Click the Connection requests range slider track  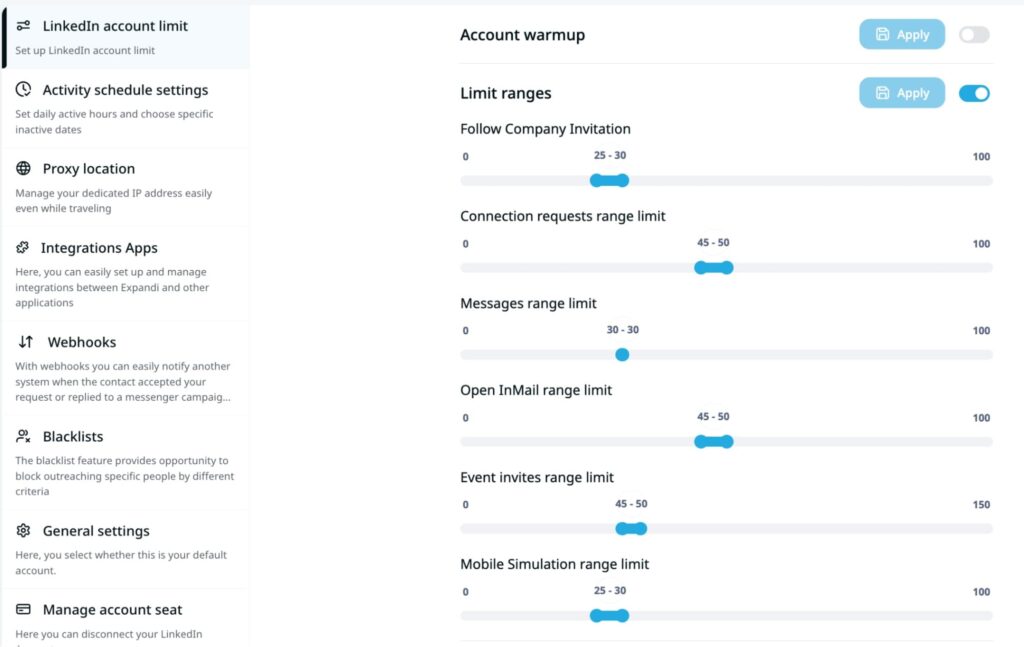850,268
